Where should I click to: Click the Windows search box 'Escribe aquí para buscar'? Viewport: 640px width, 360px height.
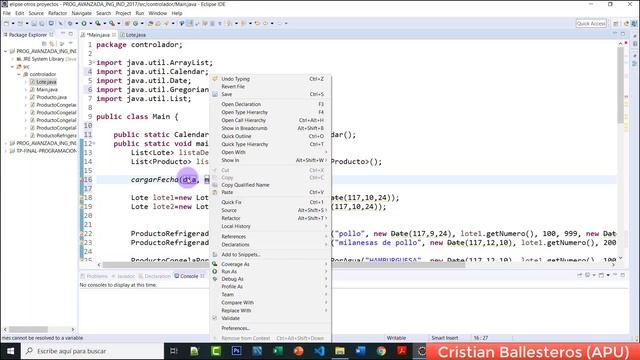(x=93, y=351)
